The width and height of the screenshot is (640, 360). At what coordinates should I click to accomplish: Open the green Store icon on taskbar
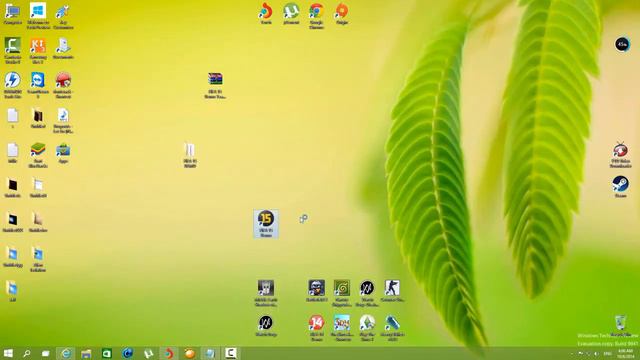[x=107, y=353]
